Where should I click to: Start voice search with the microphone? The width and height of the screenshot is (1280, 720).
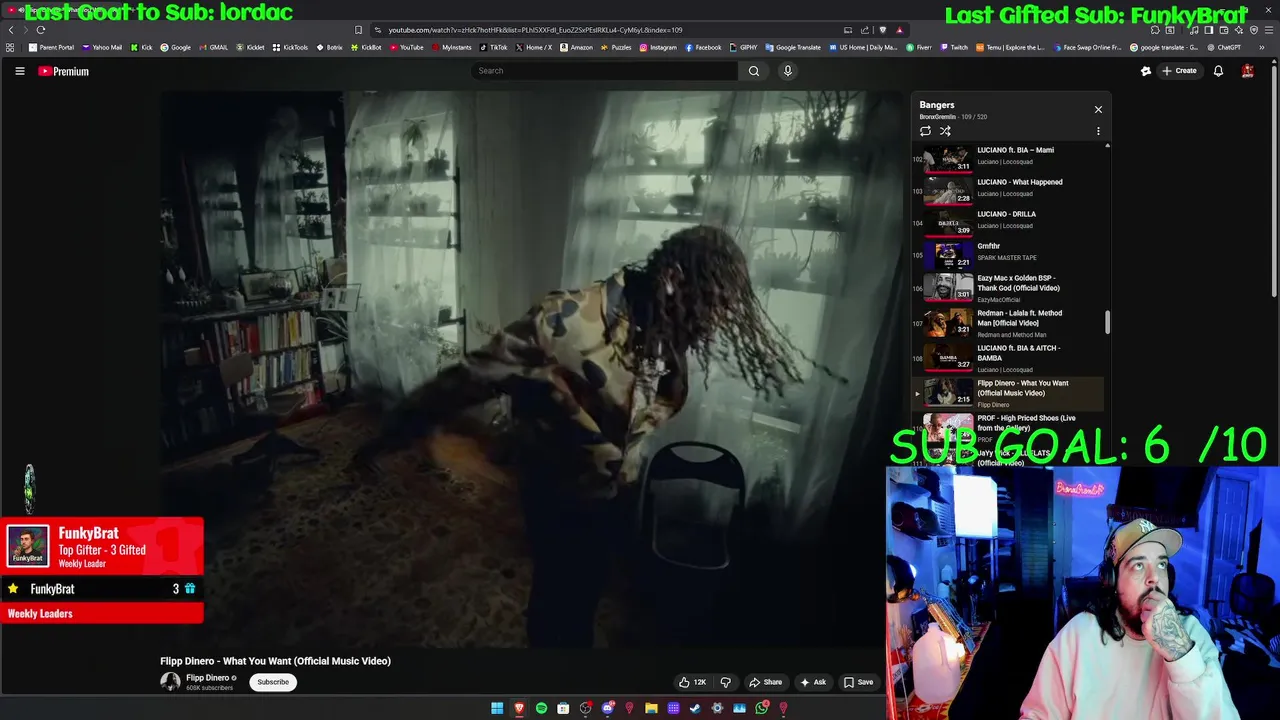click(788, 71)
